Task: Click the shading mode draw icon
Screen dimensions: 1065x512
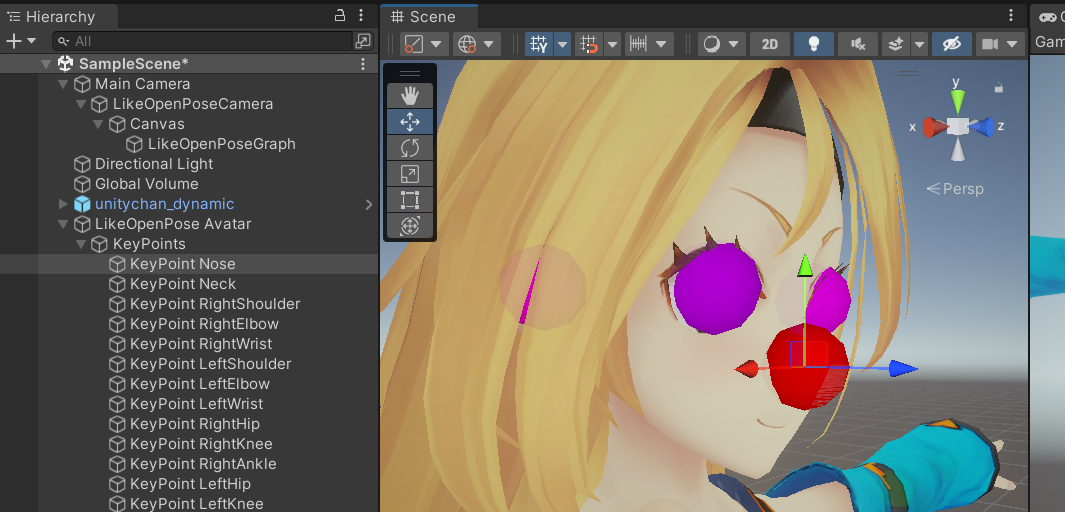Action: (414, 44)
